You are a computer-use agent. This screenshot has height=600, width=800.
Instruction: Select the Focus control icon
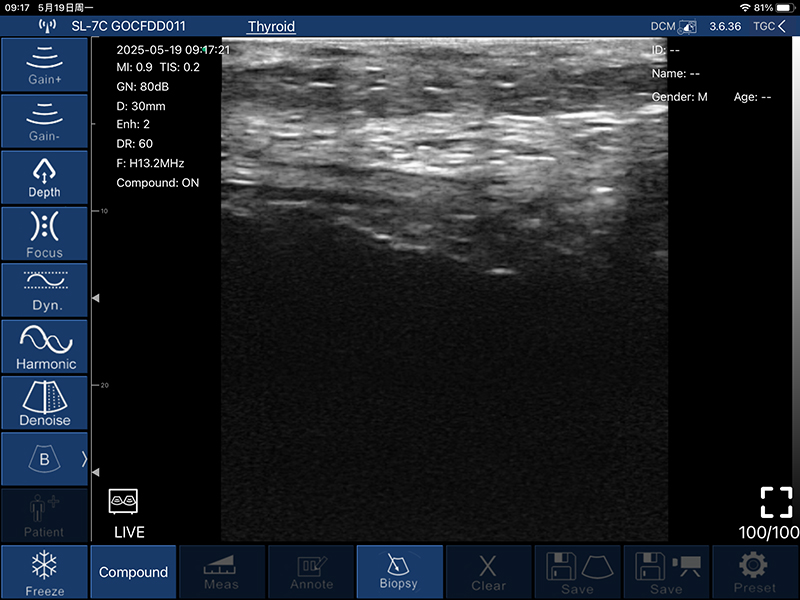[x=44, y=234]
